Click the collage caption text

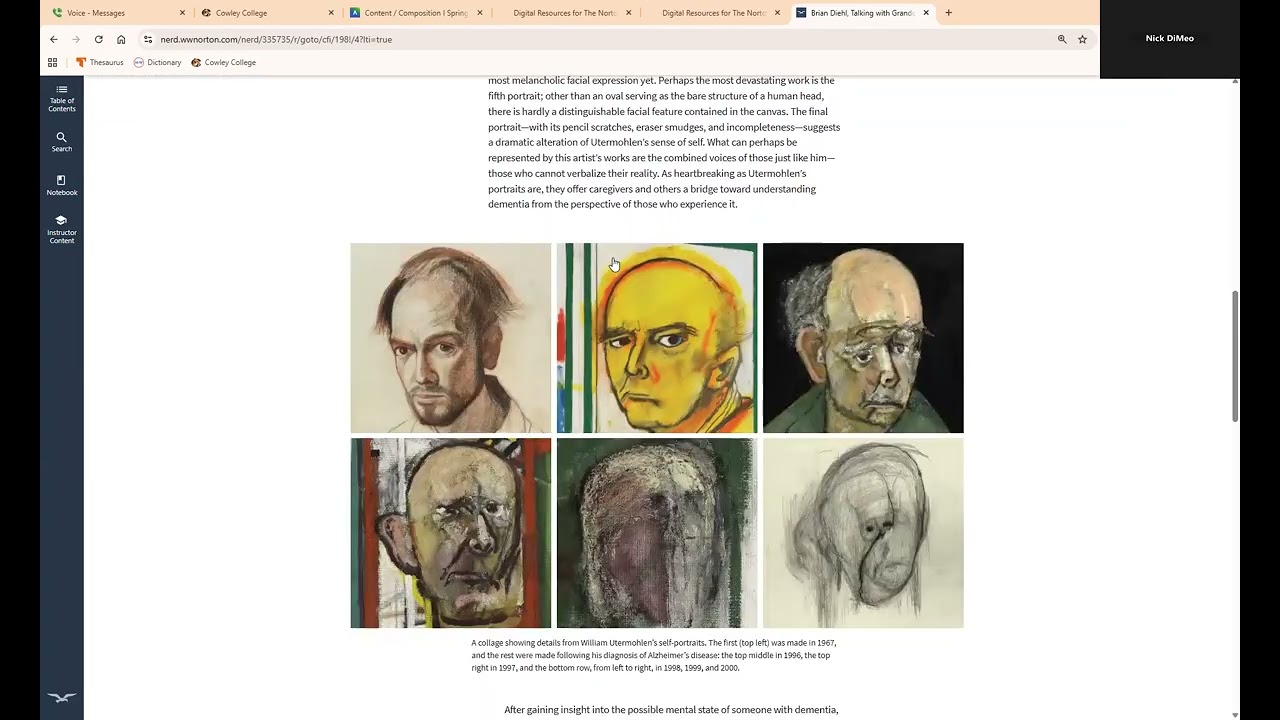(x=655, y=655)
